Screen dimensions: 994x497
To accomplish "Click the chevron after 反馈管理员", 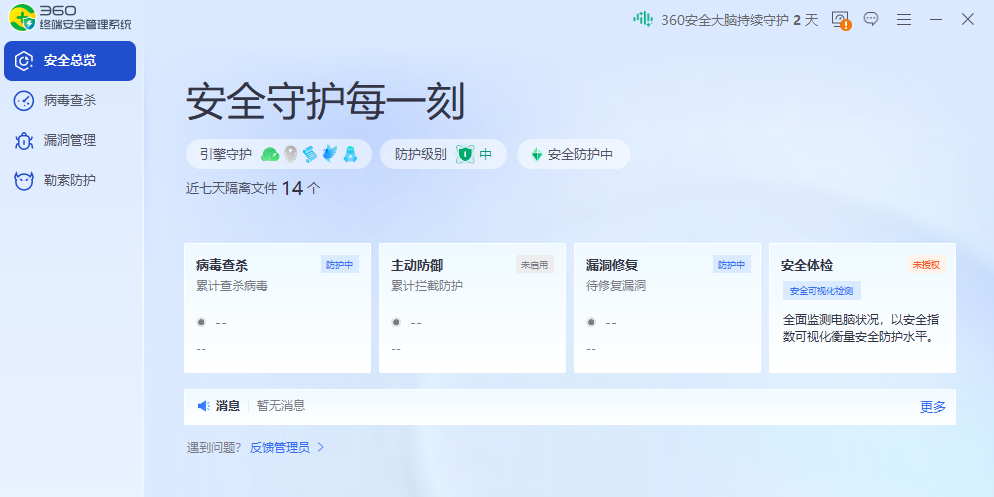I will pyautogui.click(x=320, y=448).
